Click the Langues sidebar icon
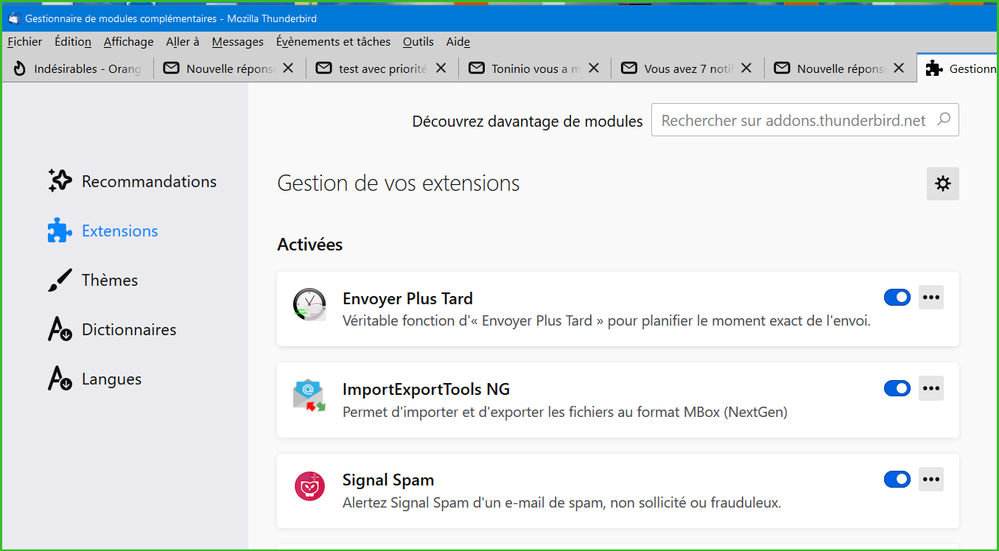 coord(60,380)
